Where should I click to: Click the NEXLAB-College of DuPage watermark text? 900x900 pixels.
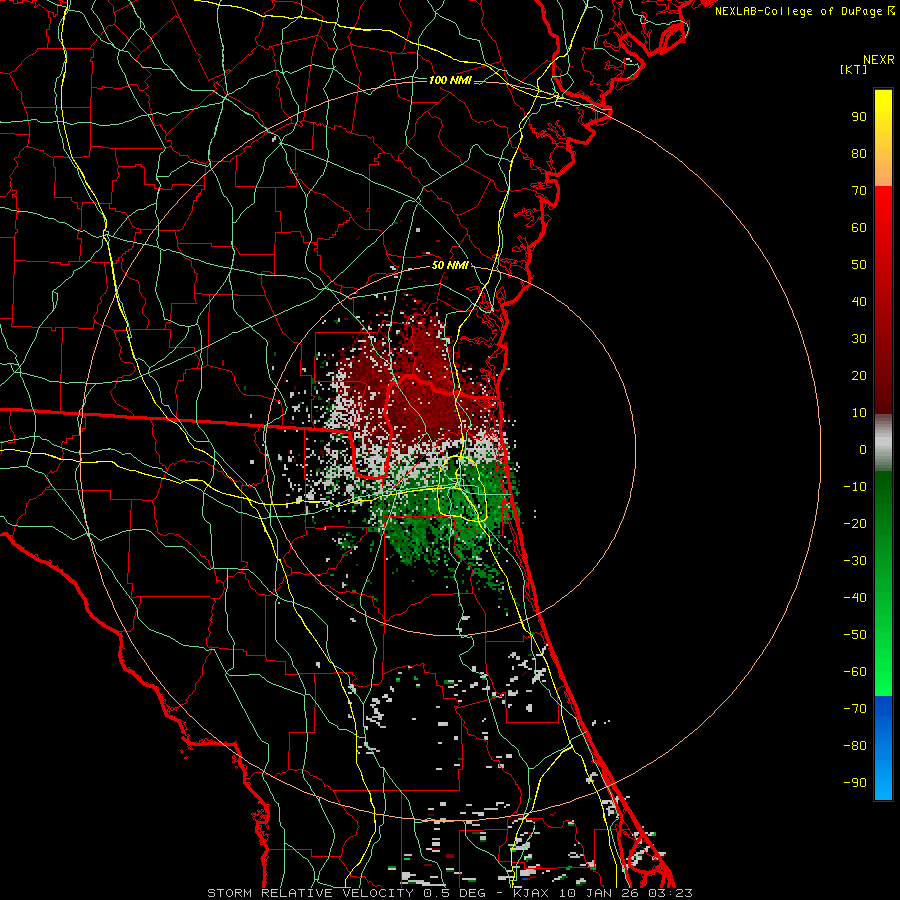click(x=804, y=11)
